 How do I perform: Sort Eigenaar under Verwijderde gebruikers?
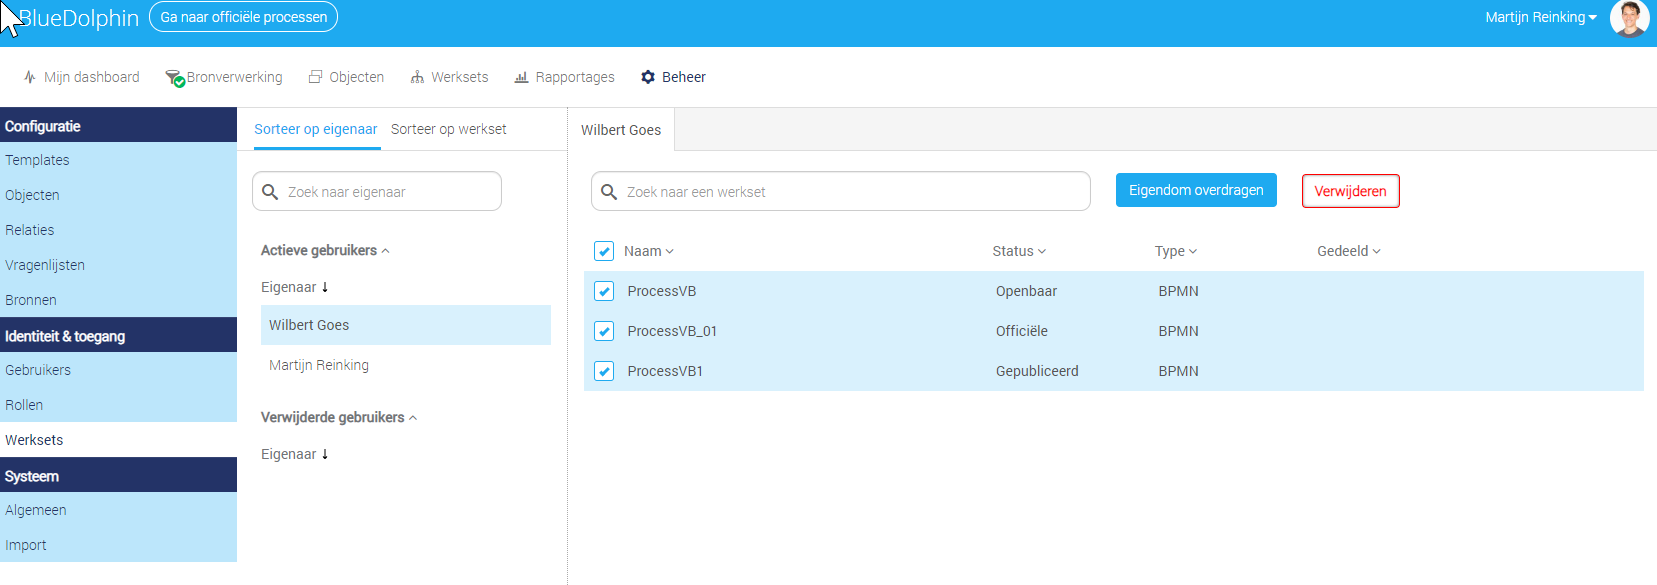pyautogui.click(x=295, y=454)
